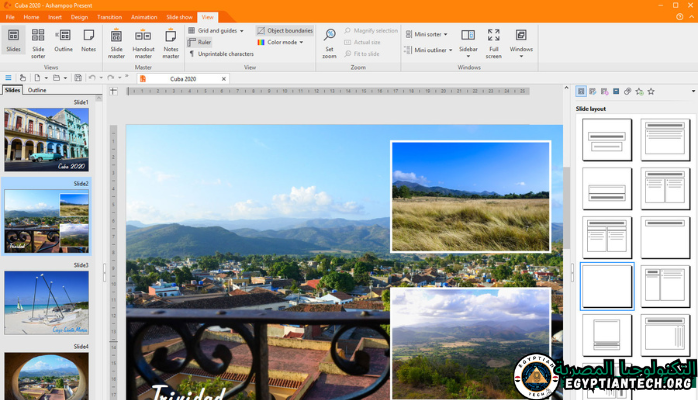Choose the blank slide layout

607,286
